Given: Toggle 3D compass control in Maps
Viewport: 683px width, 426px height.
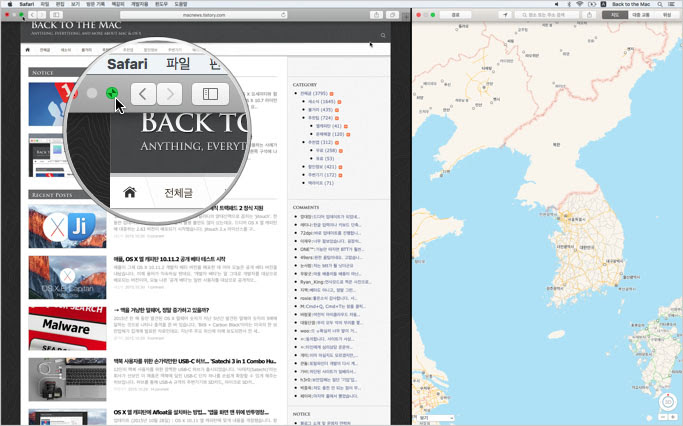Looking at the screenshot, I should coord(668,402).
